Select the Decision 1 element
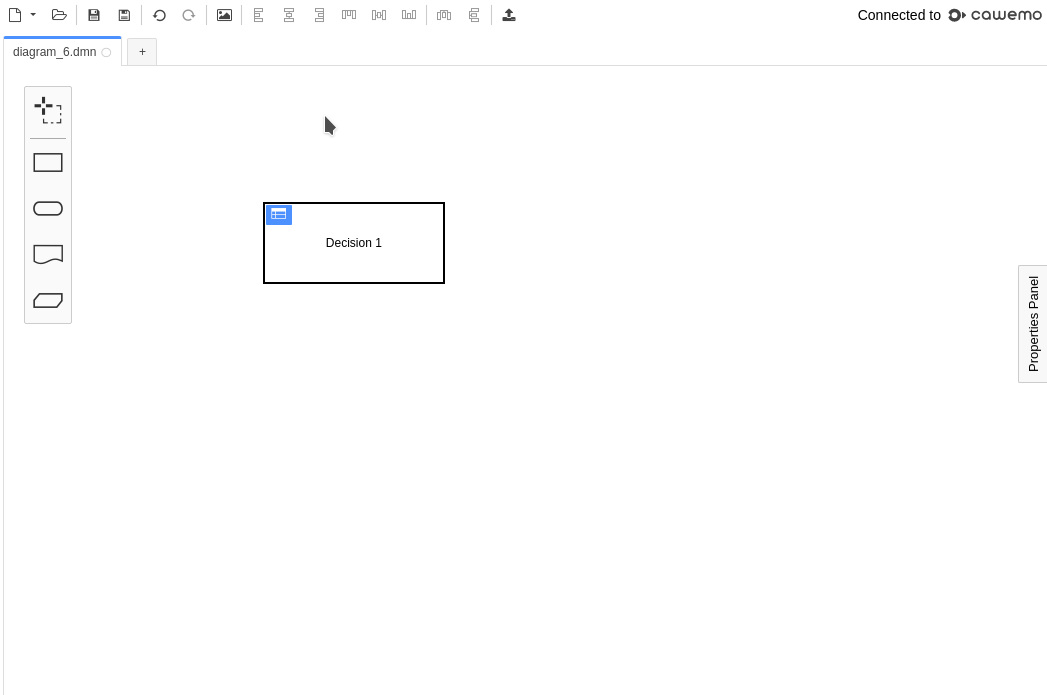Image resolution: width=1047 pixels, height=695 pixels. [x=354, y=255]
